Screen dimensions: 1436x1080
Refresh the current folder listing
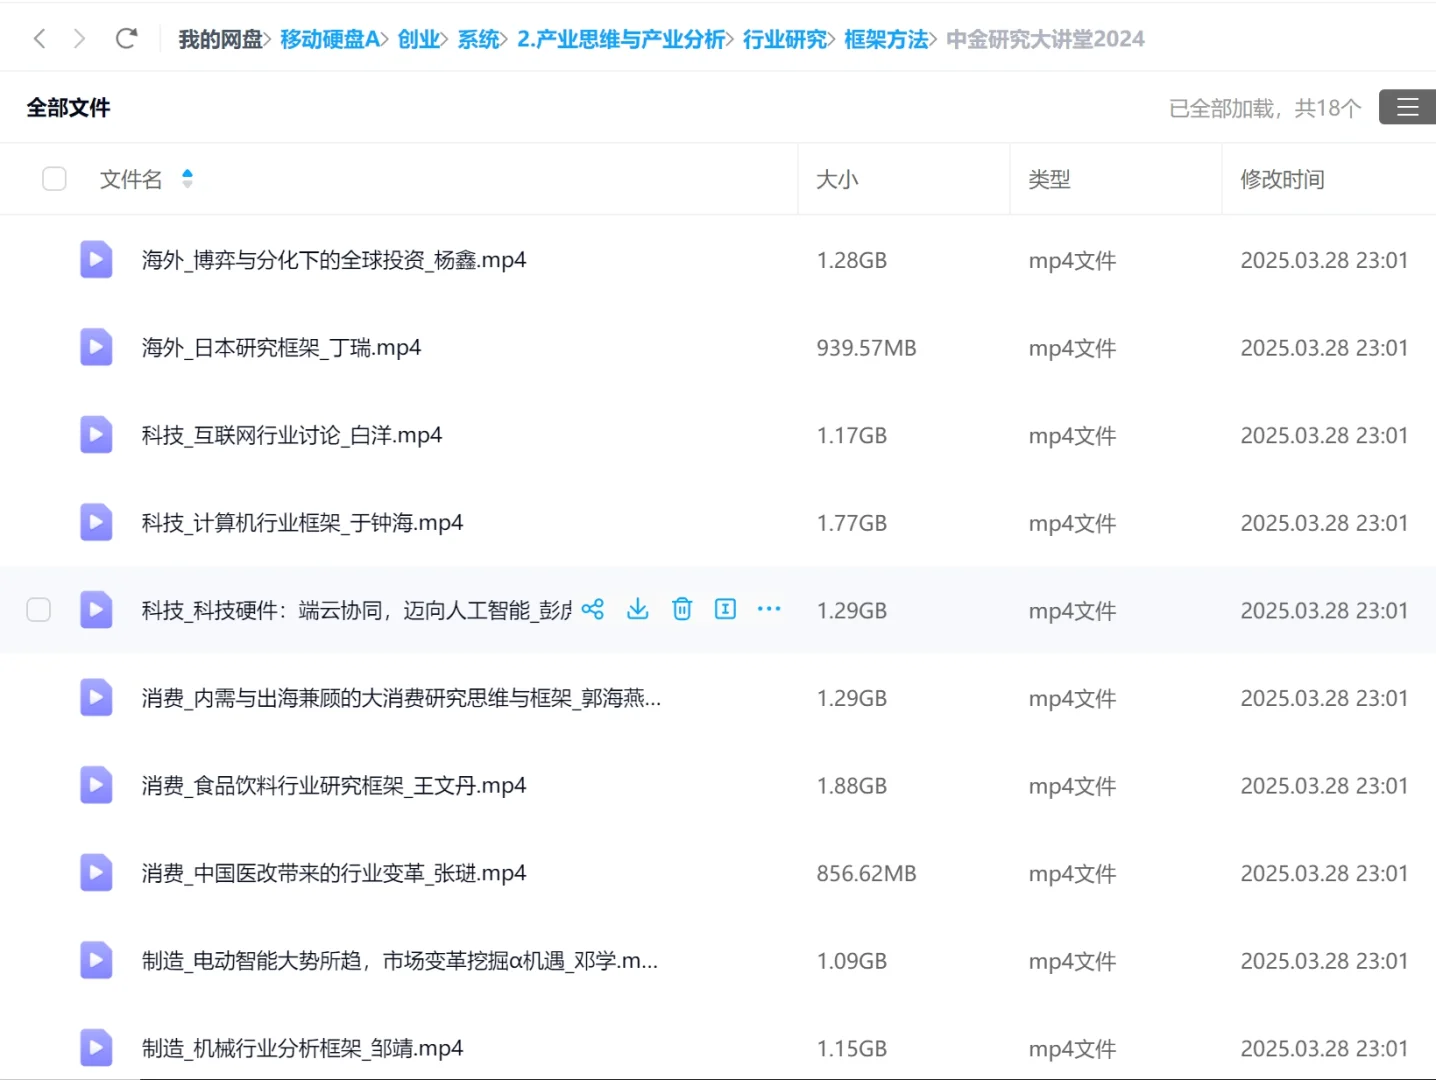126,39
